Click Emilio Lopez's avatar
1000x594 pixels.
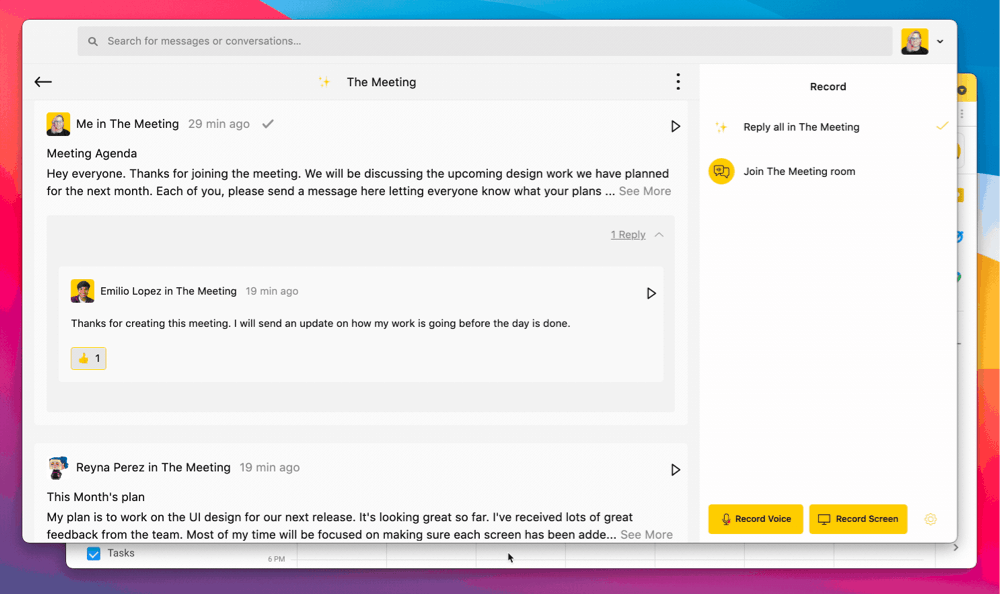tap(82, 291)
